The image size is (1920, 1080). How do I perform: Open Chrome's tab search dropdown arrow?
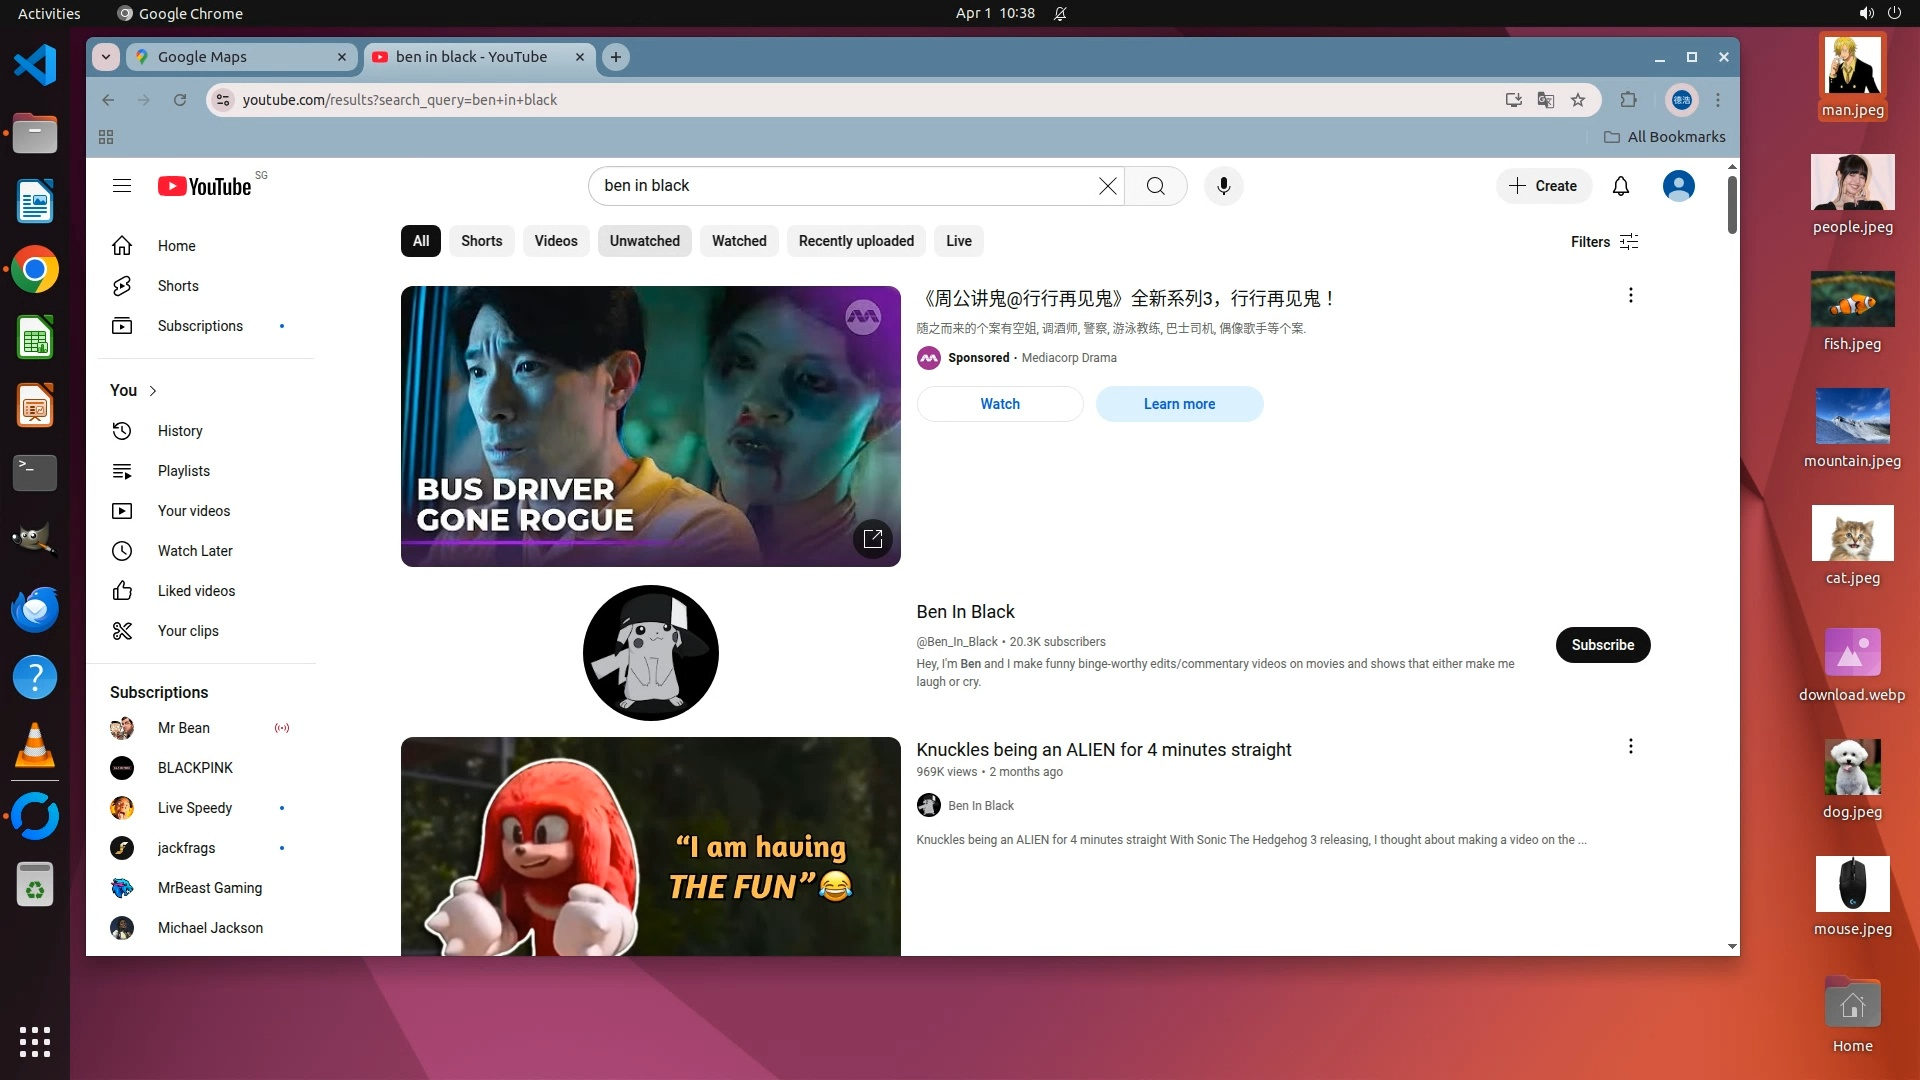click(x=106, y=57)
